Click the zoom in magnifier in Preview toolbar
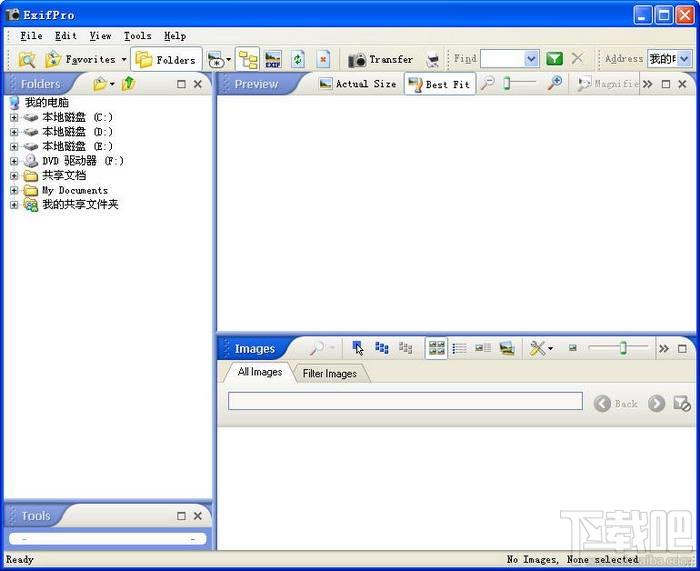Image resolution: width=700 pixels, height=571 pixels. [555, 83]
